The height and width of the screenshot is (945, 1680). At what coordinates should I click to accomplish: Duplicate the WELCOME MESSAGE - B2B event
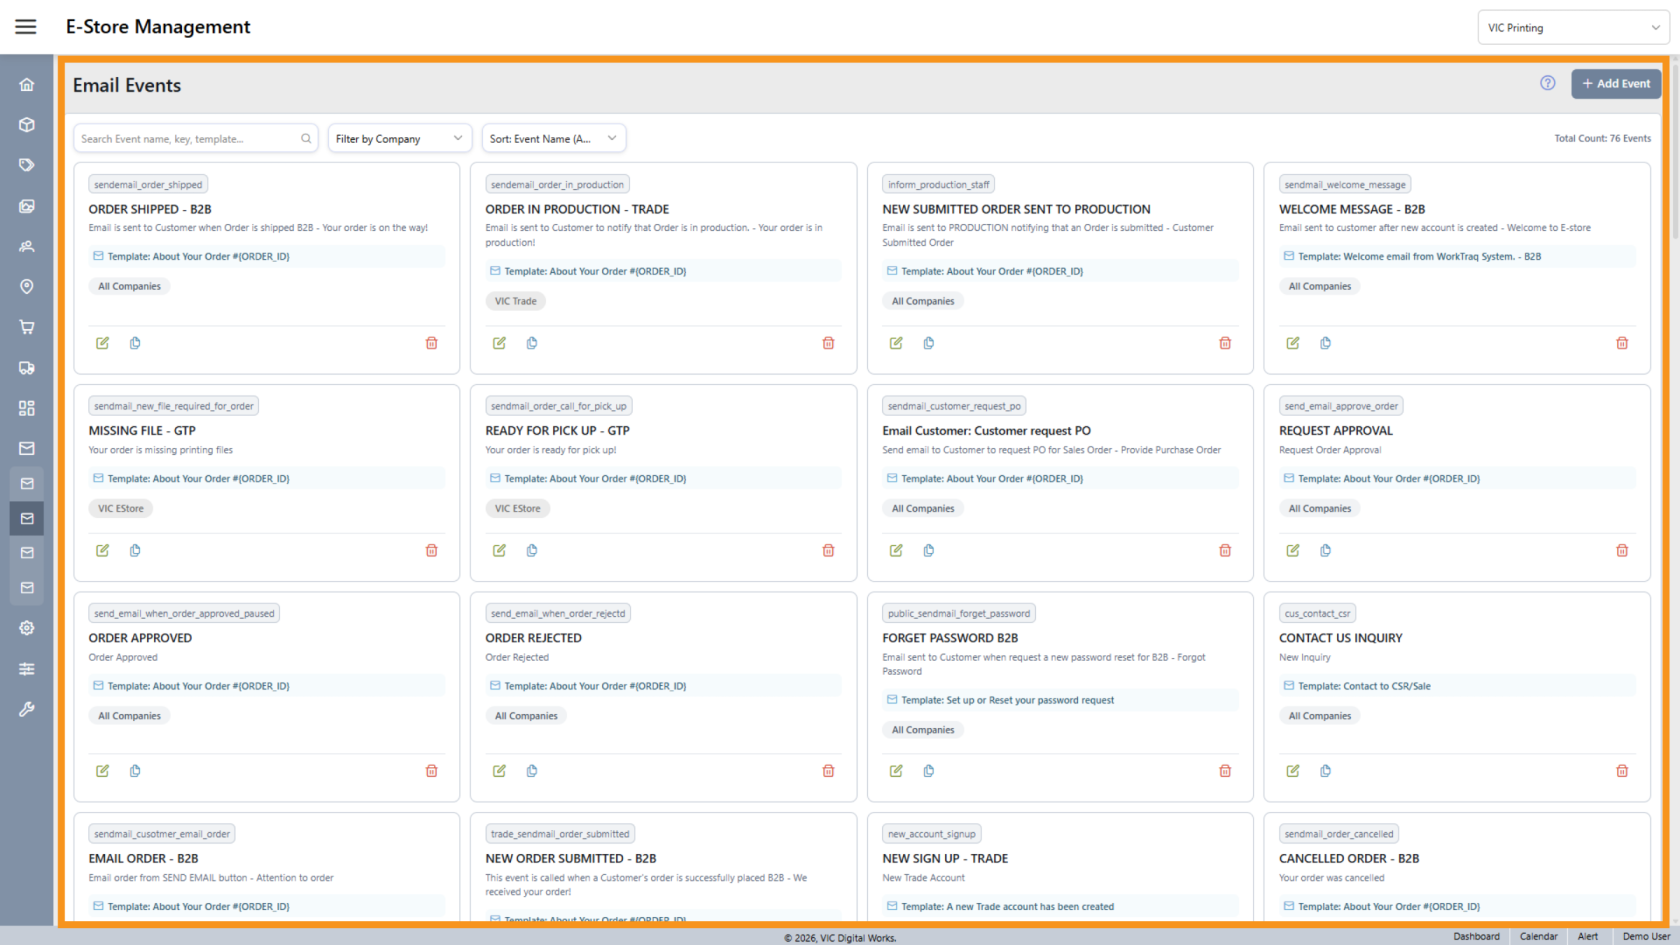pos(1325,343)
